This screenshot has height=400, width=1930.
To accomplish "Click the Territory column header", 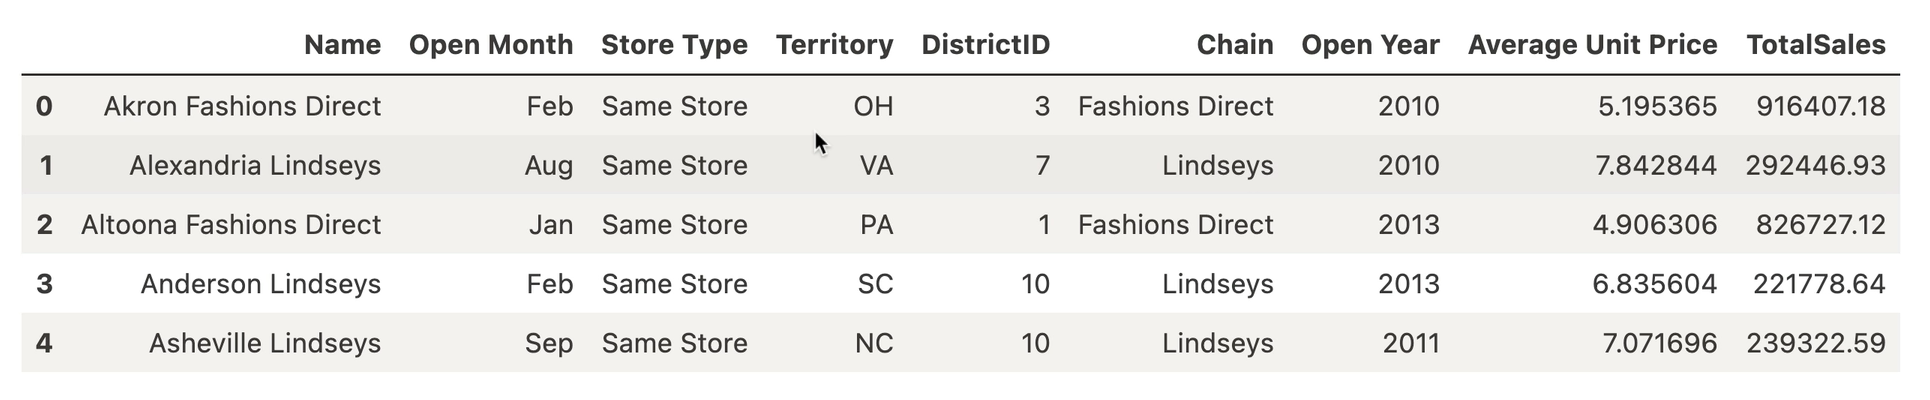I will [834, 45].
